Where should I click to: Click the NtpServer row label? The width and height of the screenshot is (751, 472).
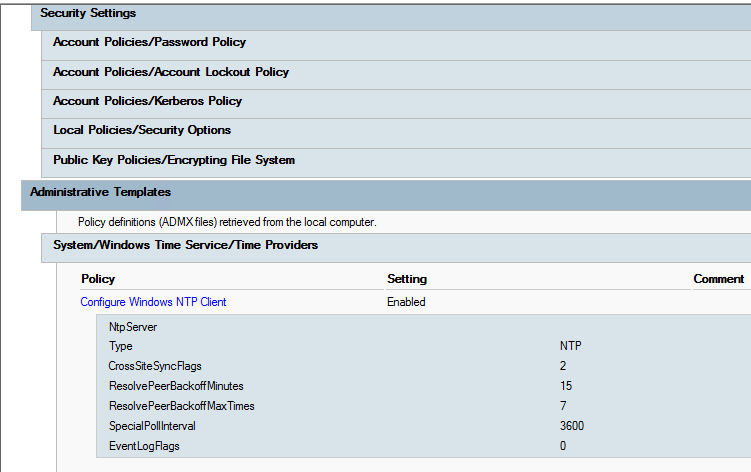[x=133, y=326]
